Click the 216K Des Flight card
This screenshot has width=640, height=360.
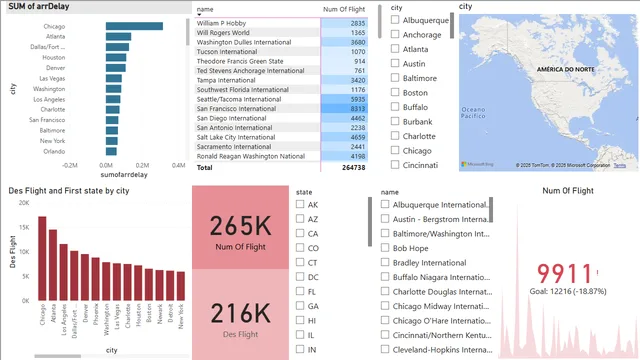[x=240, y=315]
